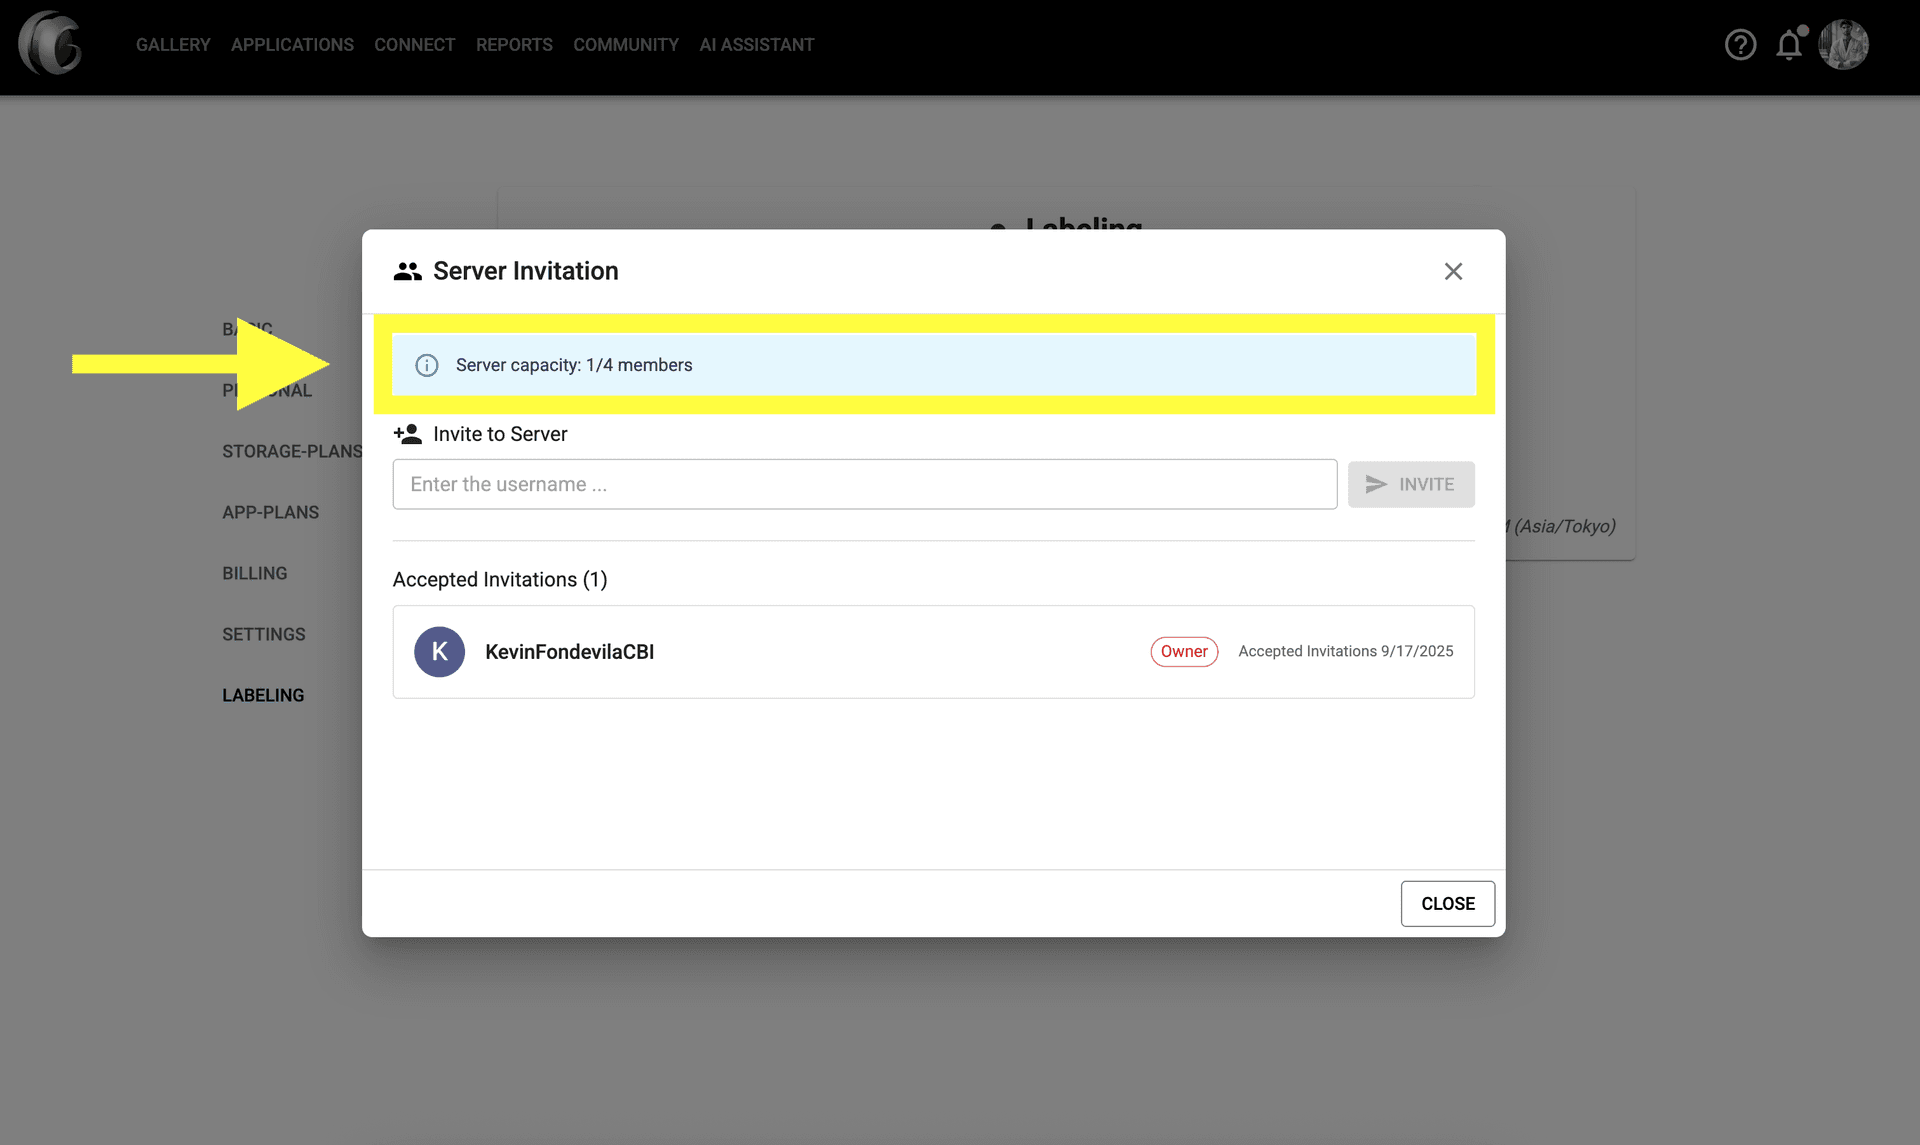Close dialog using the X icon

pyautogui.click(x=1453, y=271)
